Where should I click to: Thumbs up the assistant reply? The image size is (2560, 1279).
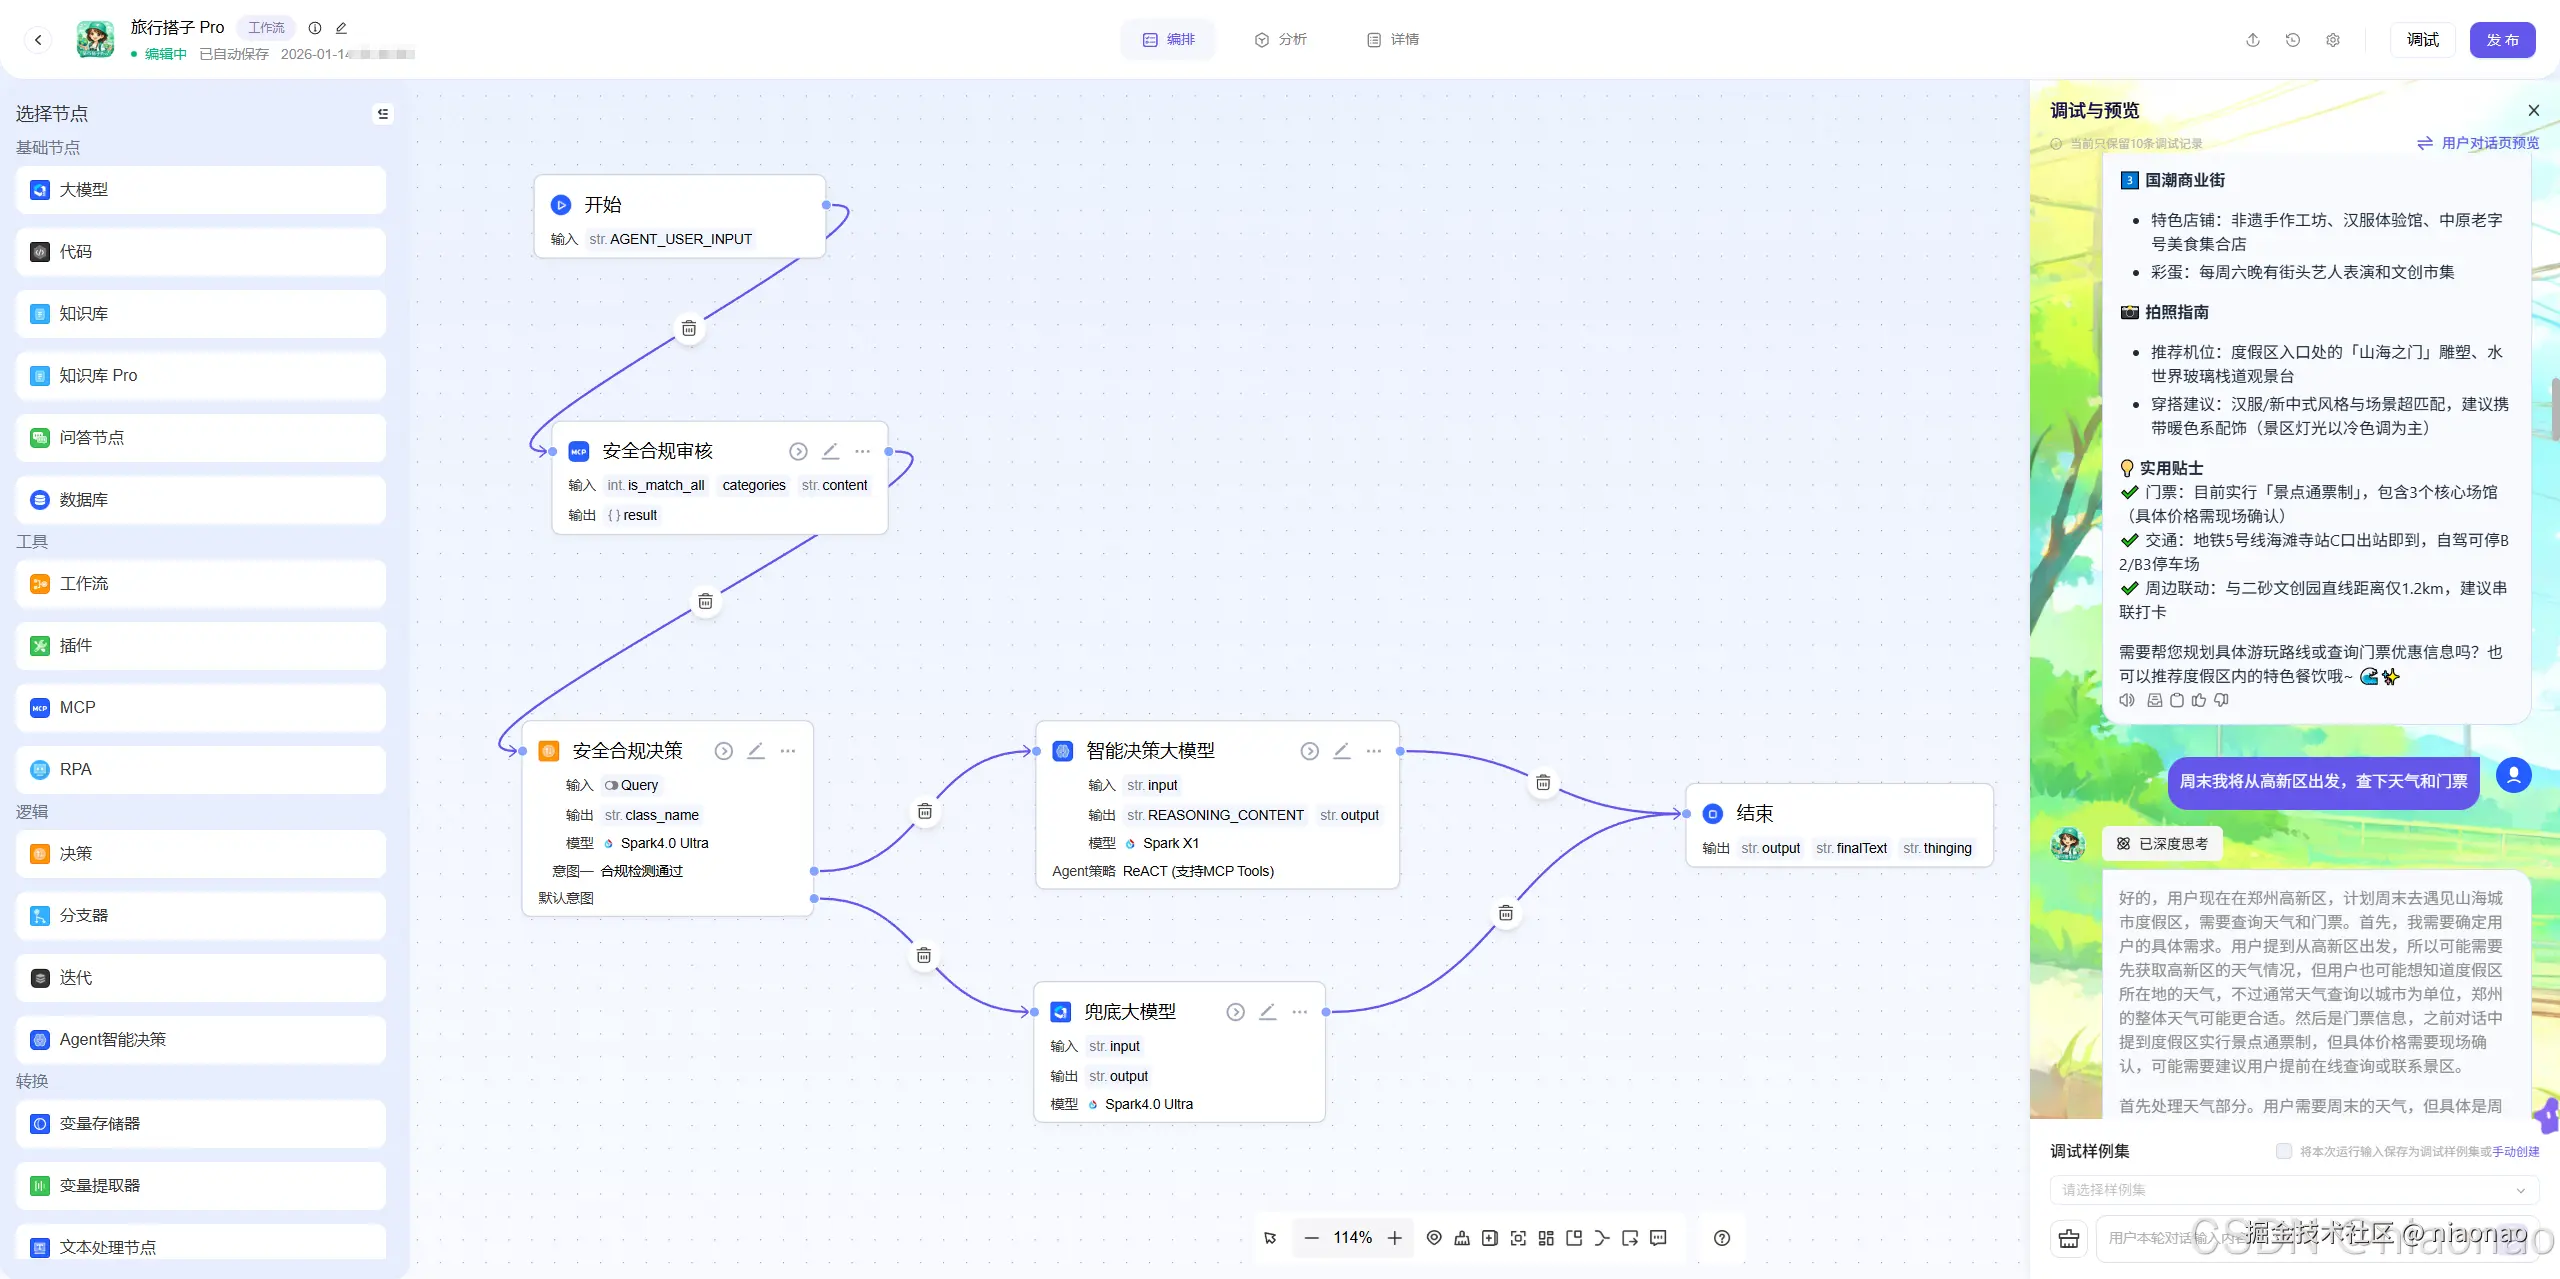click(x=2199, y=701)
